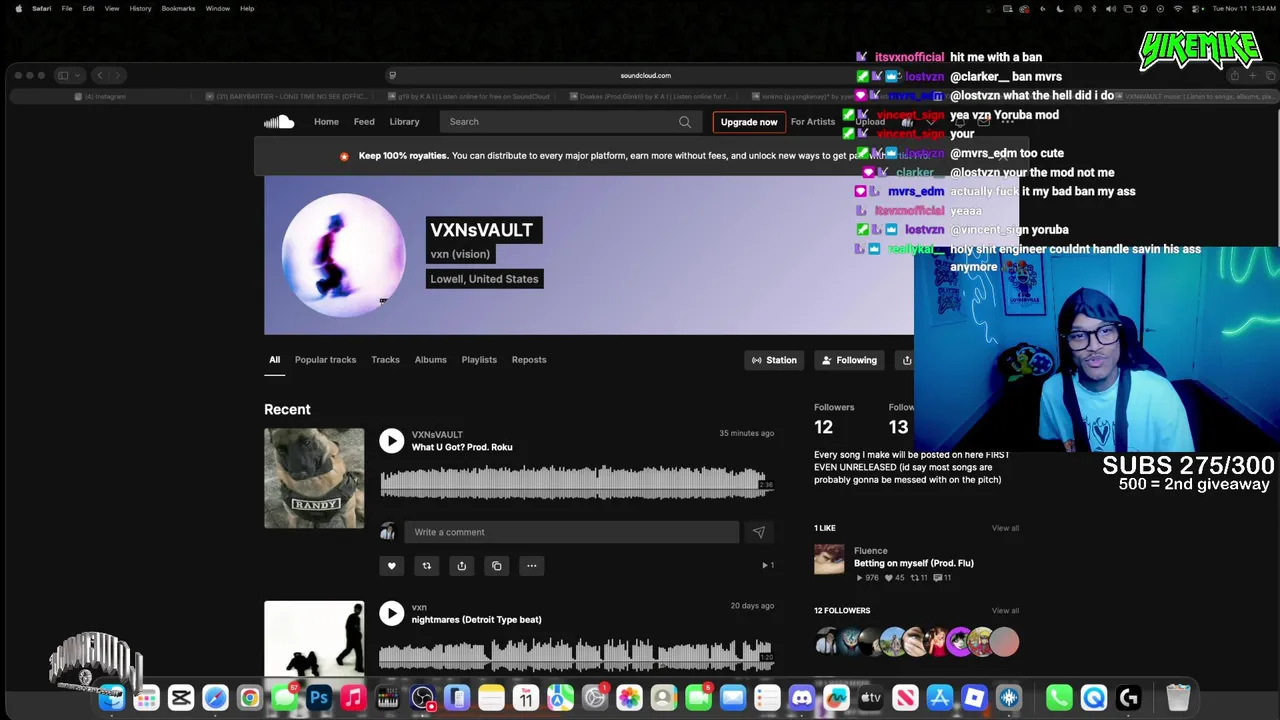Image resolution: width=1280 pixels, height=720 pixels.
Task: Open the Safari sidebar dropdown chevron
Action: (x=77, y=75)
